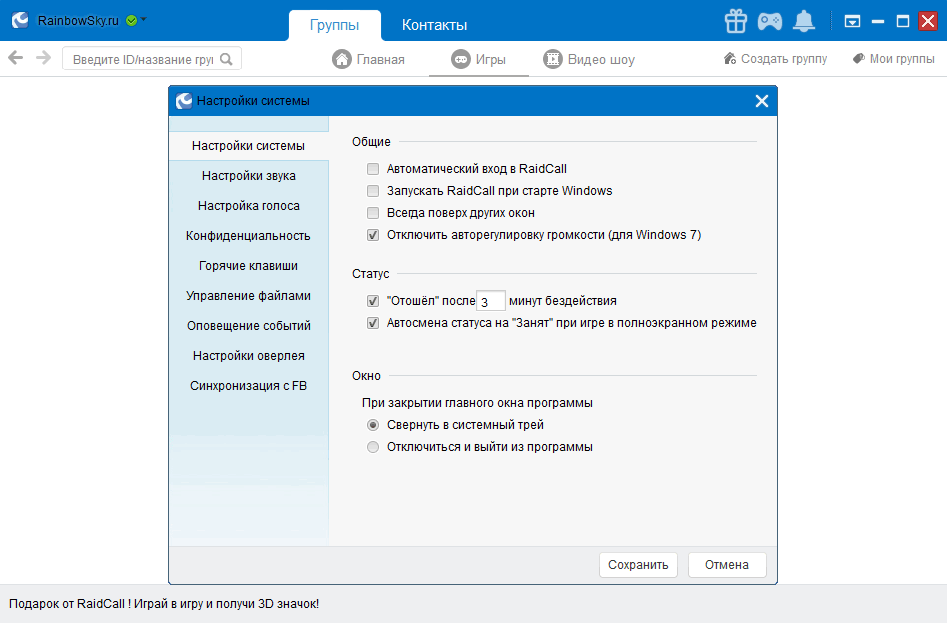Open Настройка голоса settings

tap(248, 206)
